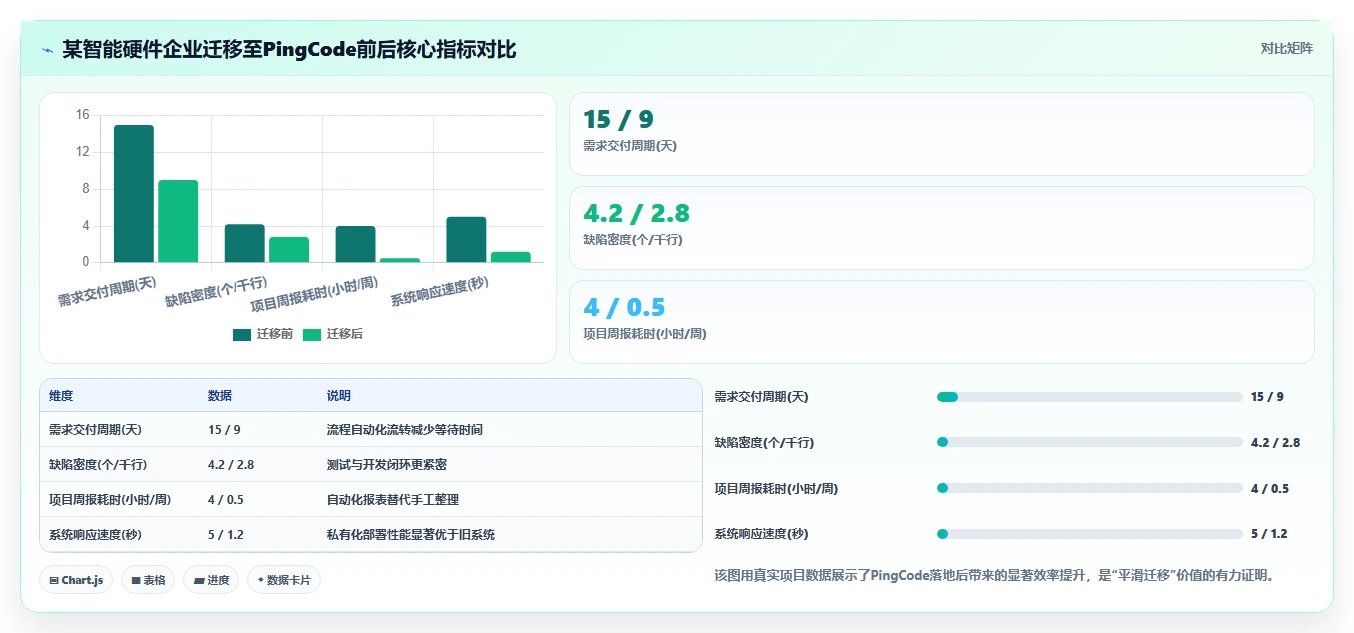This screenshot has width=1354, height=633.
Task: Click the 维度 column header
Action: (61, 396)
